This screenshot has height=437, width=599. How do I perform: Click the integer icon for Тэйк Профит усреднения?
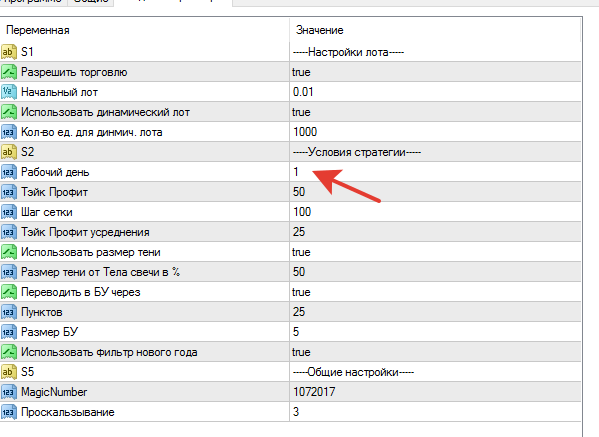[x=9, y=232]
